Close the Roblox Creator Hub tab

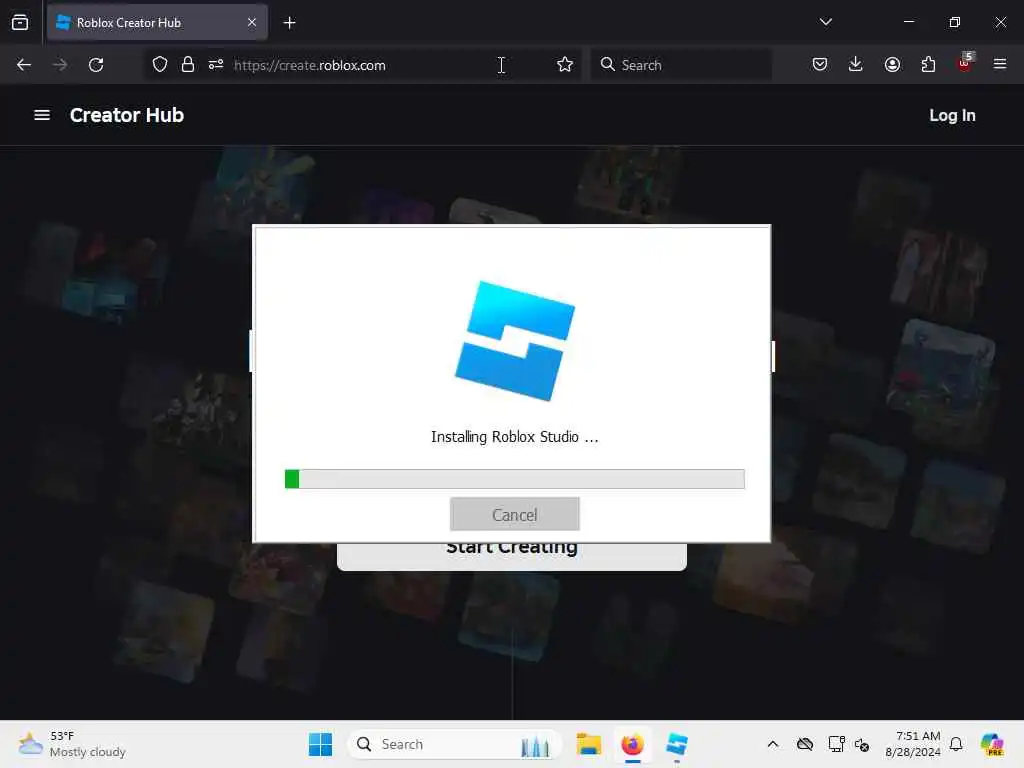tap(252, 23)
